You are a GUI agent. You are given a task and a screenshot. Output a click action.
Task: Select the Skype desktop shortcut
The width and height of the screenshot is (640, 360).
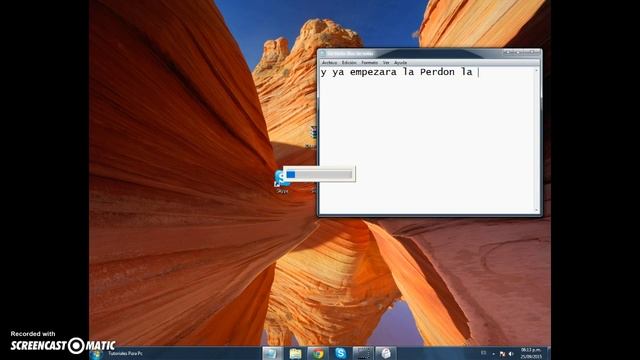pyautogui.click(x=282, y=182)
